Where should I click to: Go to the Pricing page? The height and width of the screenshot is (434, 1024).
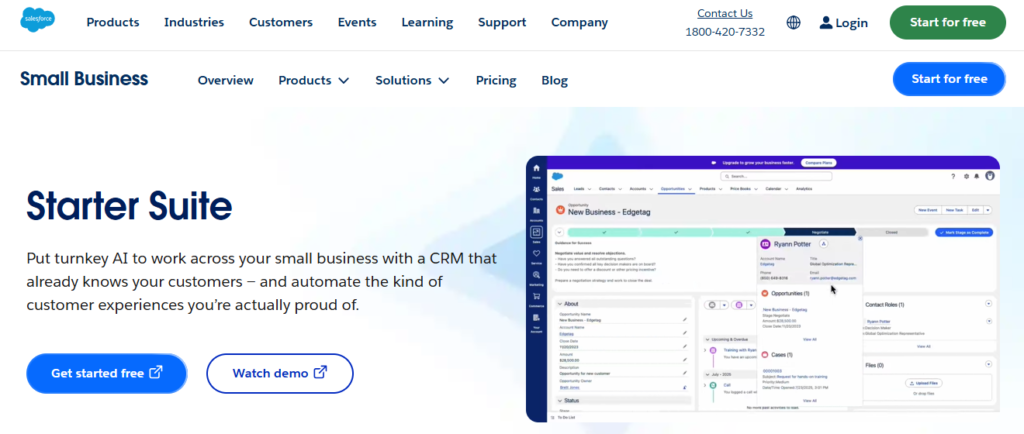coord(496,80)
